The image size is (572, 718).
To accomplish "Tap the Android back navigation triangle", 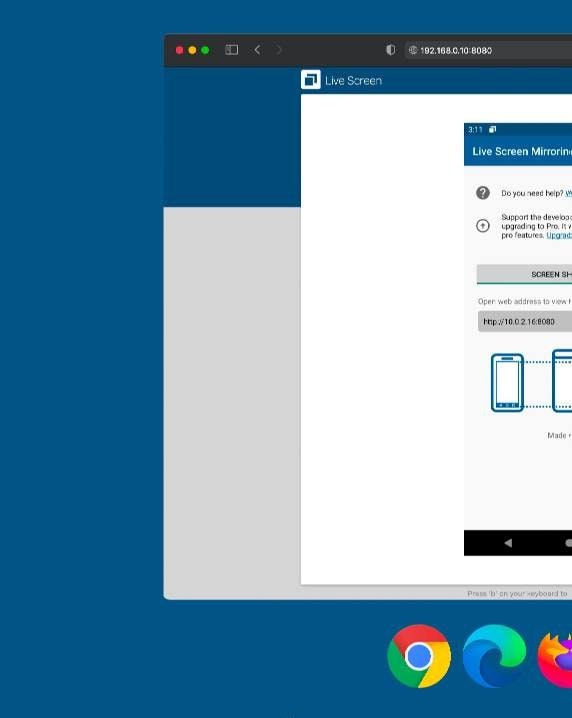I will [507, 543].
